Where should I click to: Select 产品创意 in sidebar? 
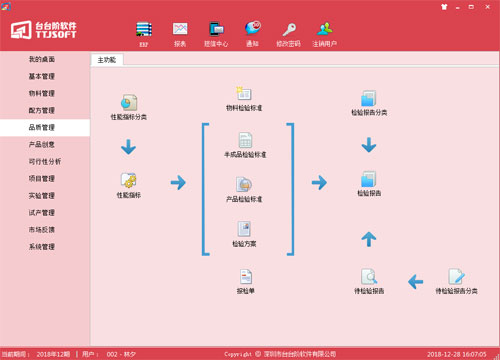point(42,144)
